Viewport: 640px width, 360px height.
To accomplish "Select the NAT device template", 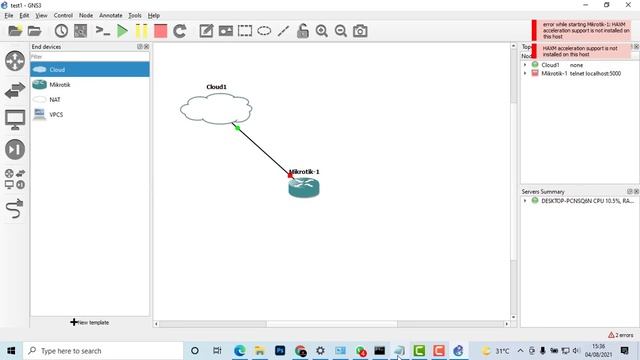I will click(90, 100).
